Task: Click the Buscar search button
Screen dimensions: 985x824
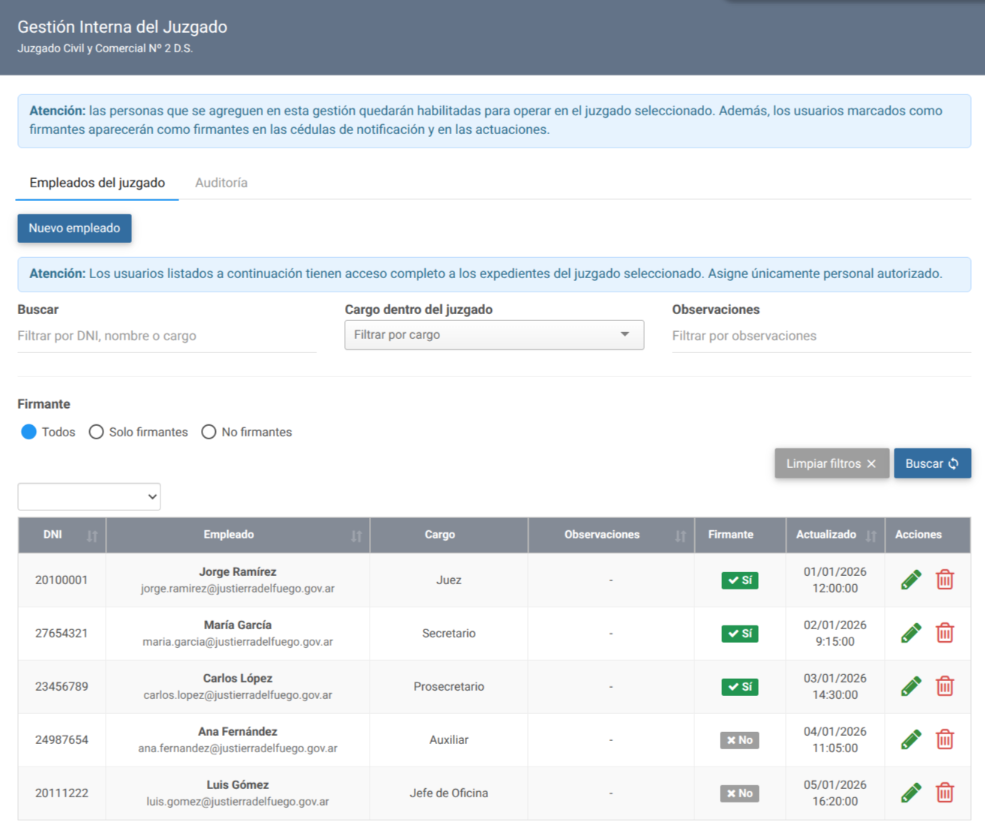Action: (x=932, y=463)
